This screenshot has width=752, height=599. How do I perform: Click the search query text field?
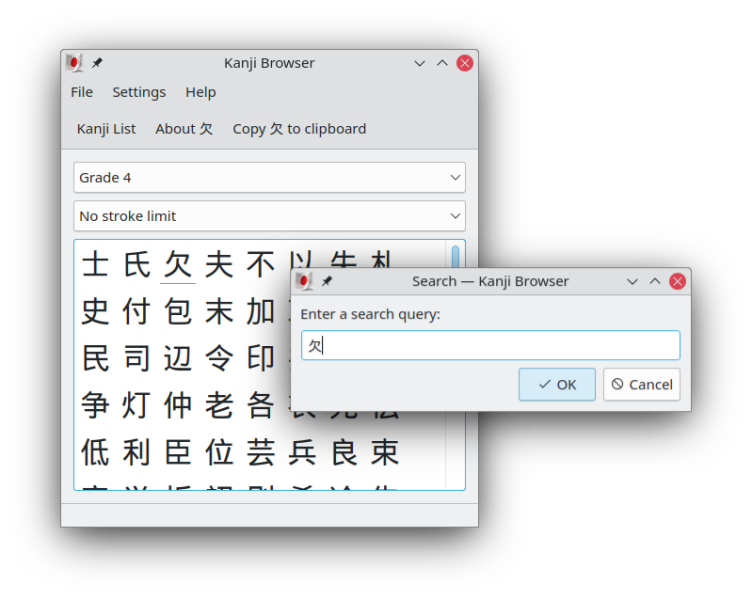pyautogui.click(x=490, y=346)
